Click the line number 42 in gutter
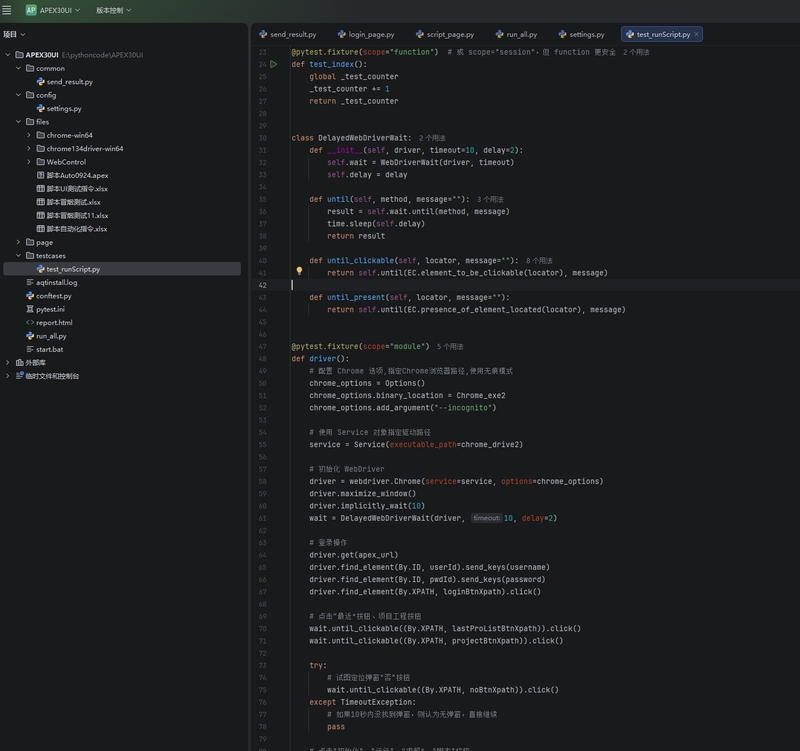This screenshot has width=800, height=751. click(x=263, y=285)
